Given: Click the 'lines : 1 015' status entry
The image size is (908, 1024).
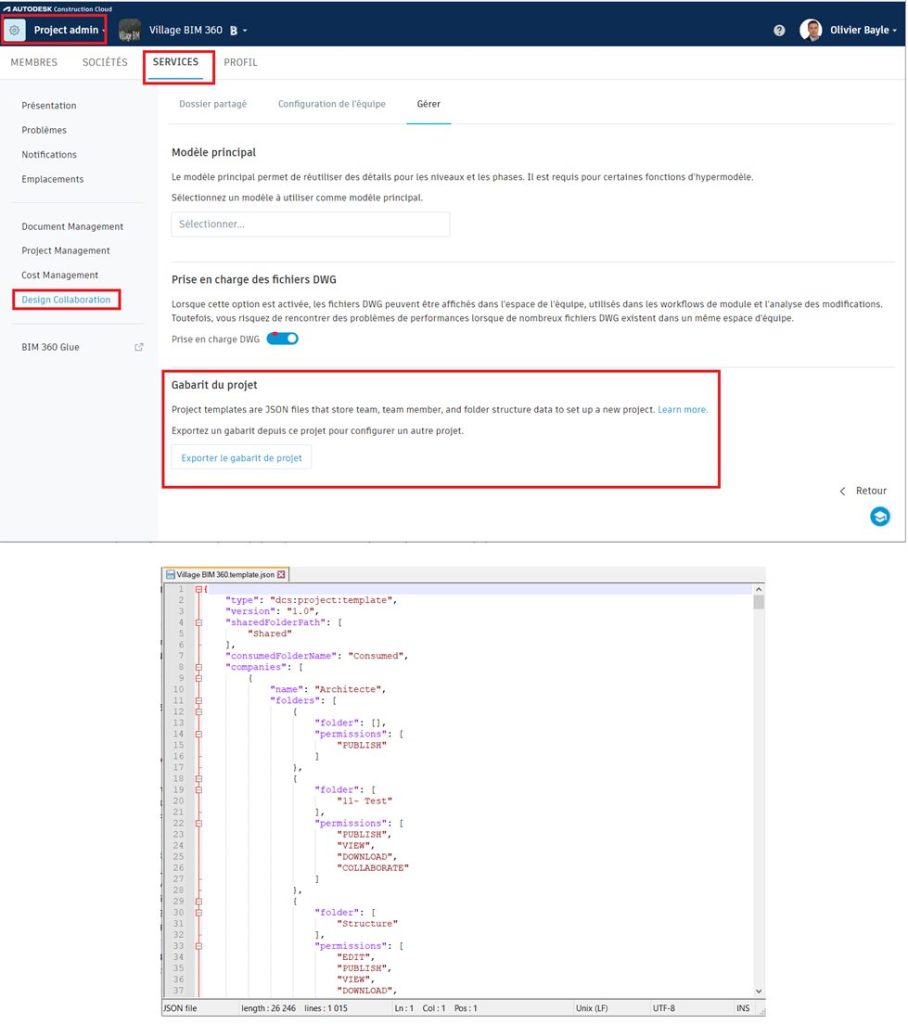Looking at the screenshot, I should 325,1008.
